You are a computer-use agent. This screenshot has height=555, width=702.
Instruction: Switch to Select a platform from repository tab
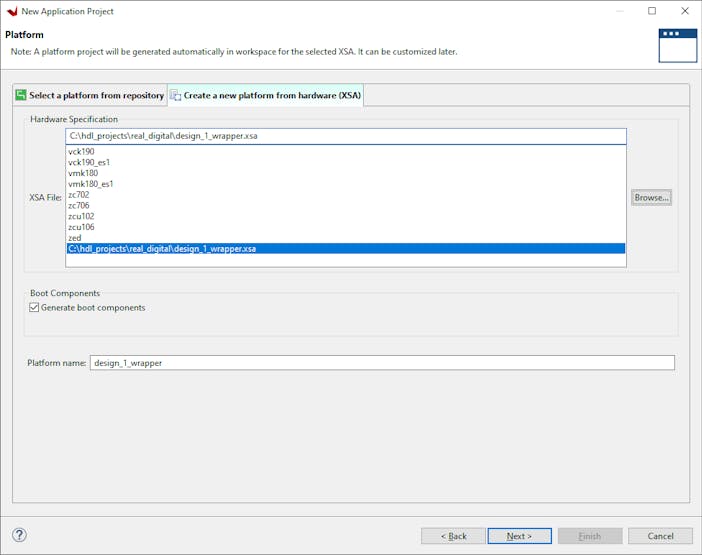[x=90, y=95]
